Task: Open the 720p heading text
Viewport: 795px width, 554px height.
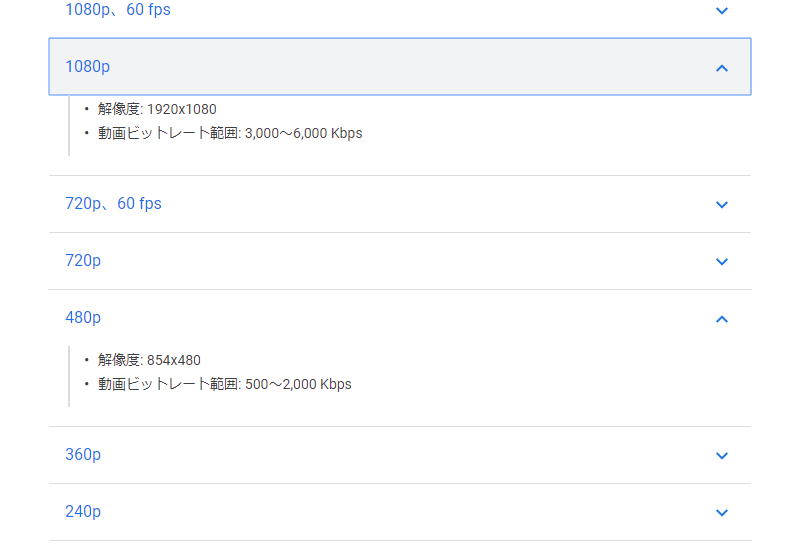Action: point(83,261)
